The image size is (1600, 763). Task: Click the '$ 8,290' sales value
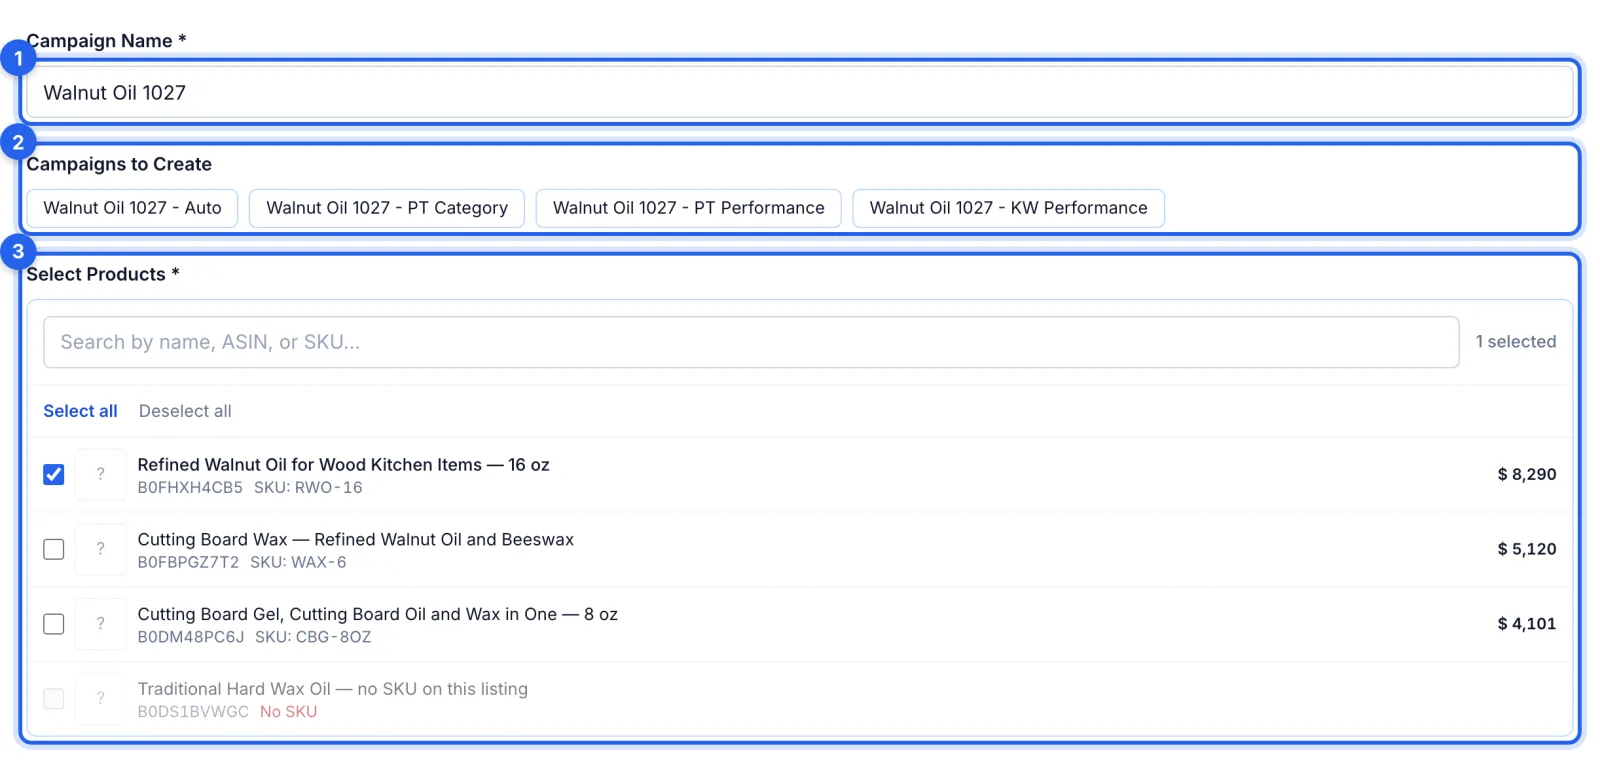[1526, 474]
